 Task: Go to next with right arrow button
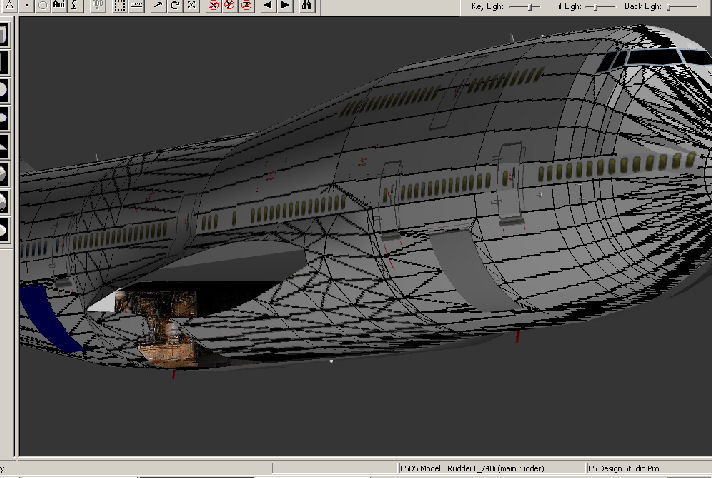pos(285,5)
